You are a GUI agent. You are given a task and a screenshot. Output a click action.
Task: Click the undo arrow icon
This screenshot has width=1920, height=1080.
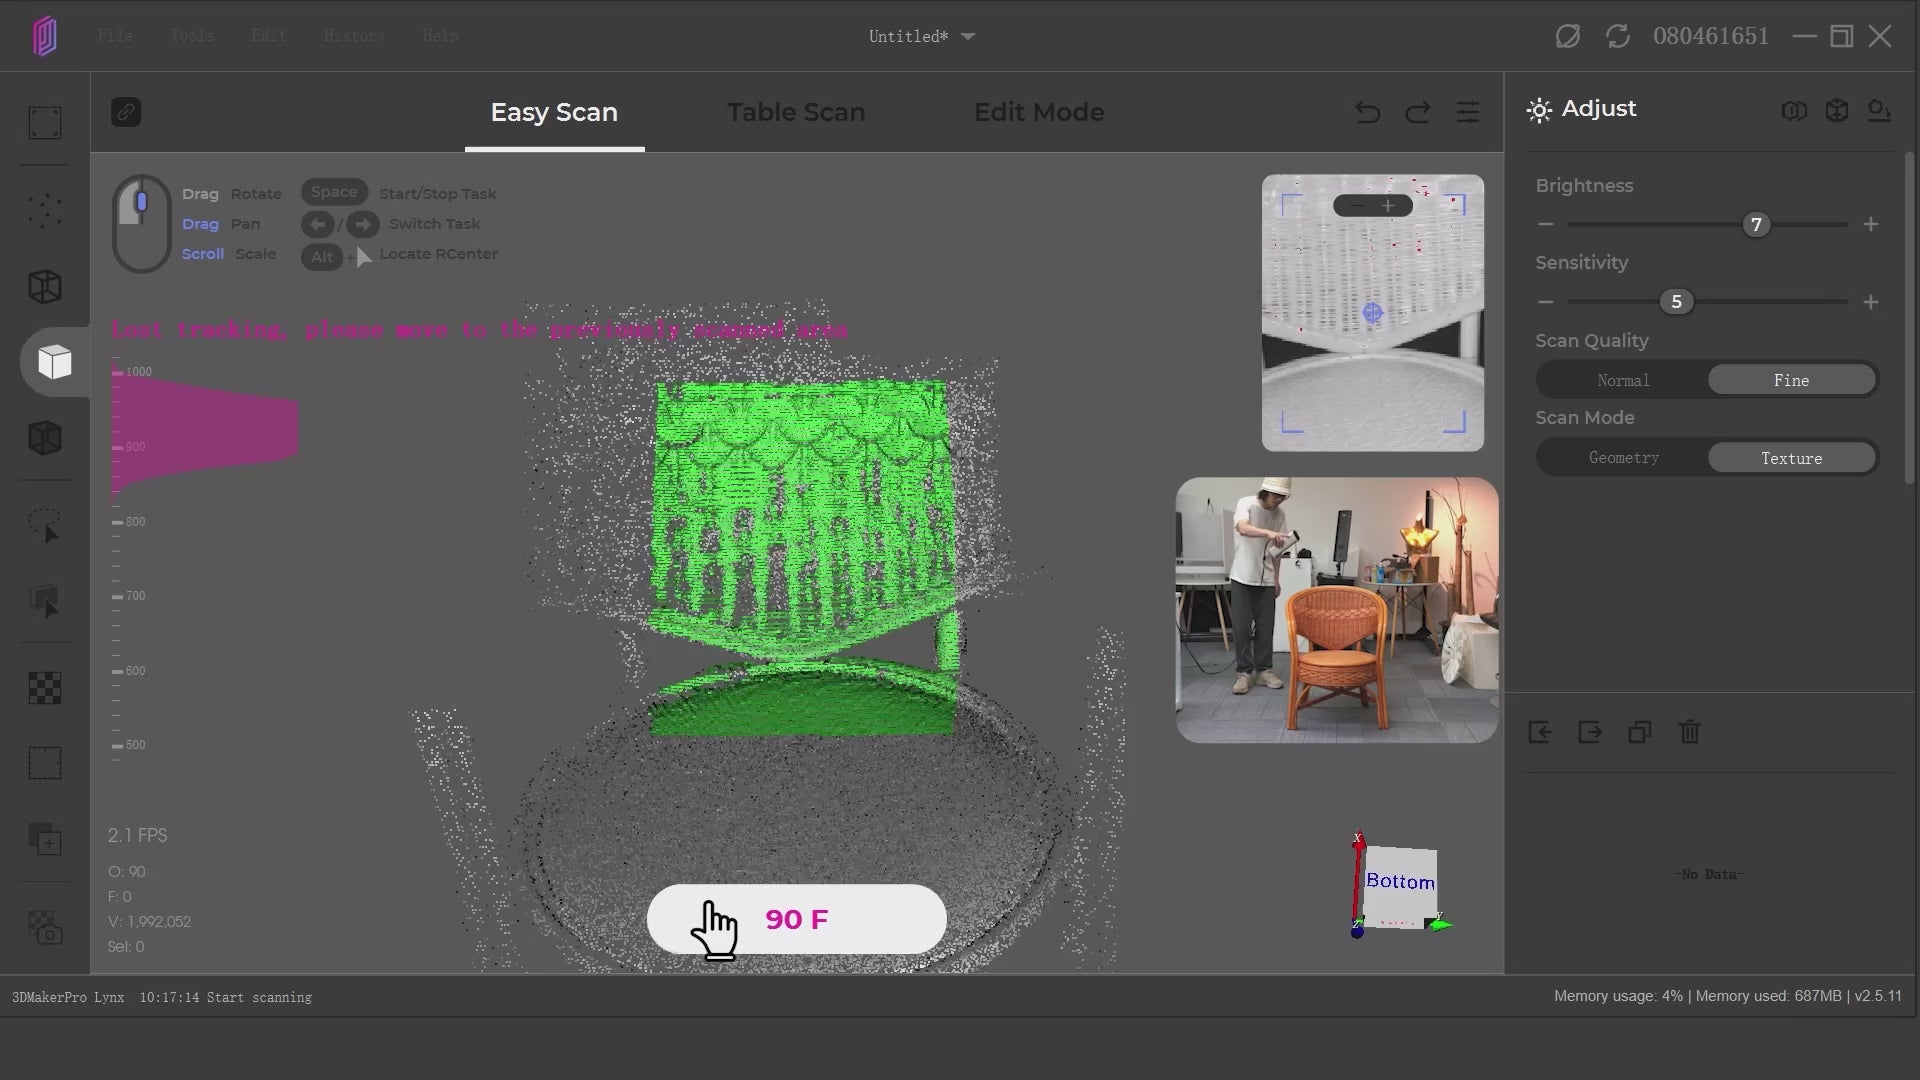pos(1367,112)
